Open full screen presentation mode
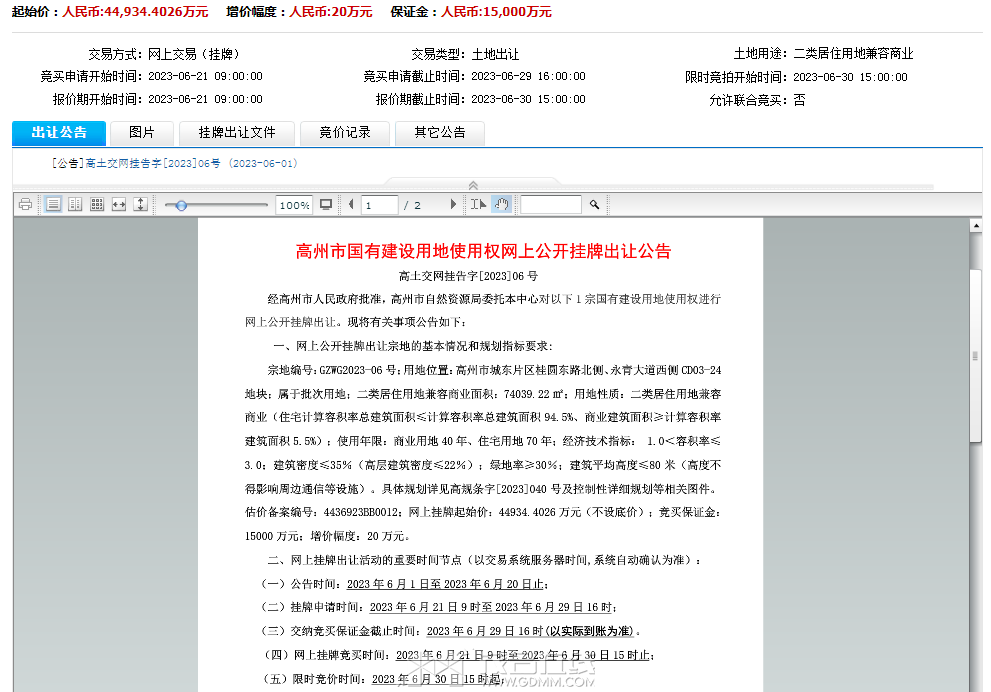Screen dimensions: 991x692 (x=326, y=204)
